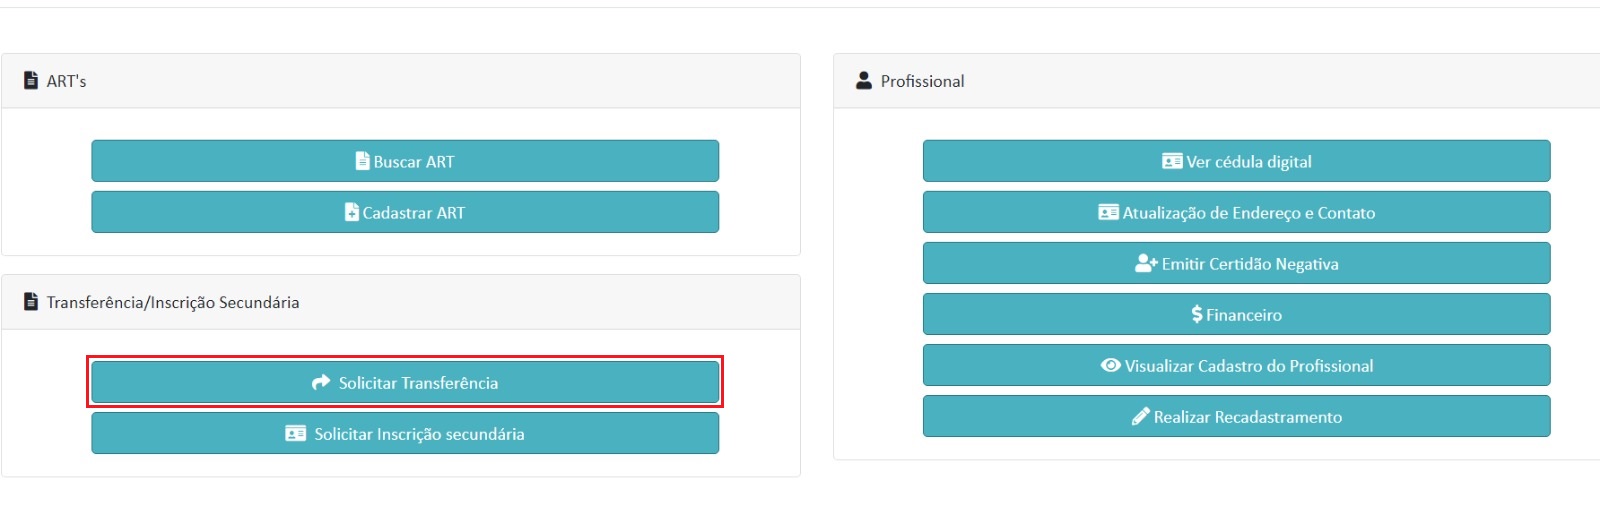Click the Transferência/Inscrição Secundária heading text
1600x506 pixels.
pyautogui.click(x=173, y=302)
